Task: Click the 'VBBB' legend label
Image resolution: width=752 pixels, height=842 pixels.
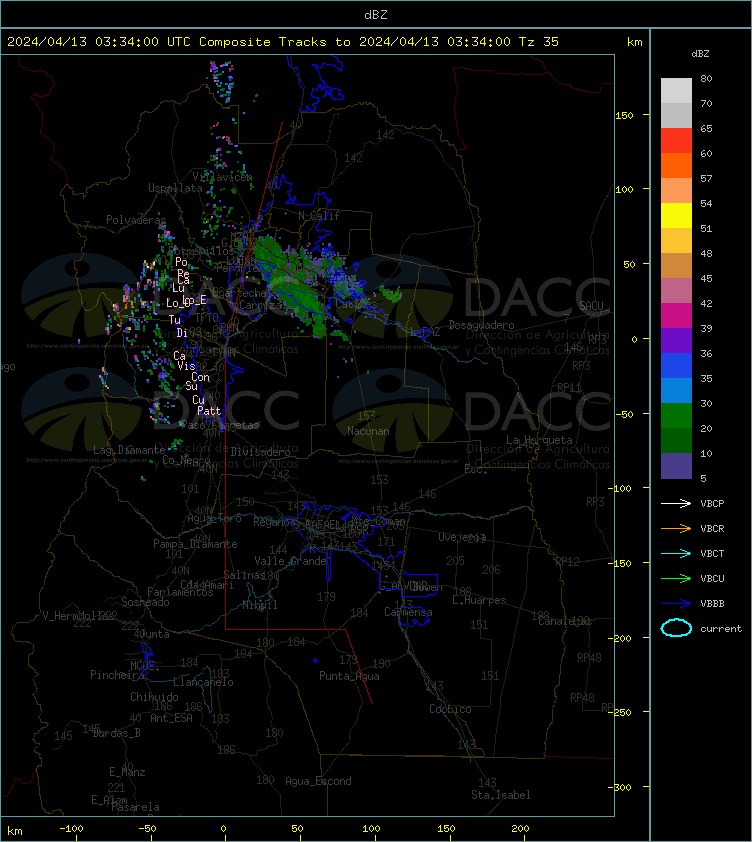Action: [712, 604]
